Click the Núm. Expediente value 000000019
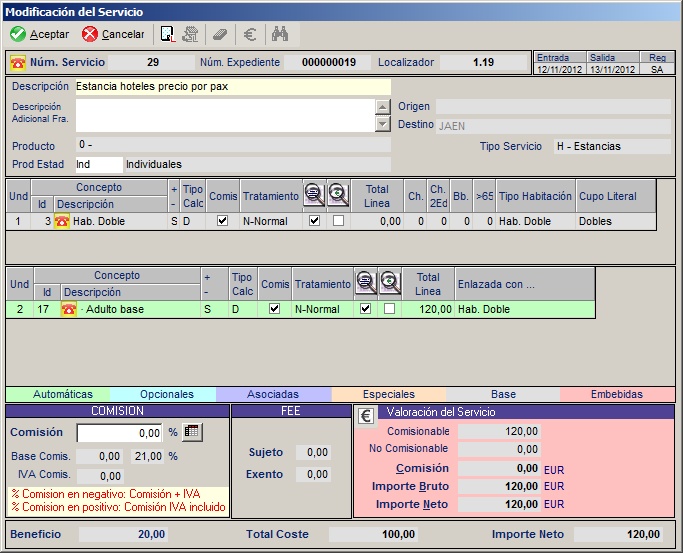 point(328,62)
